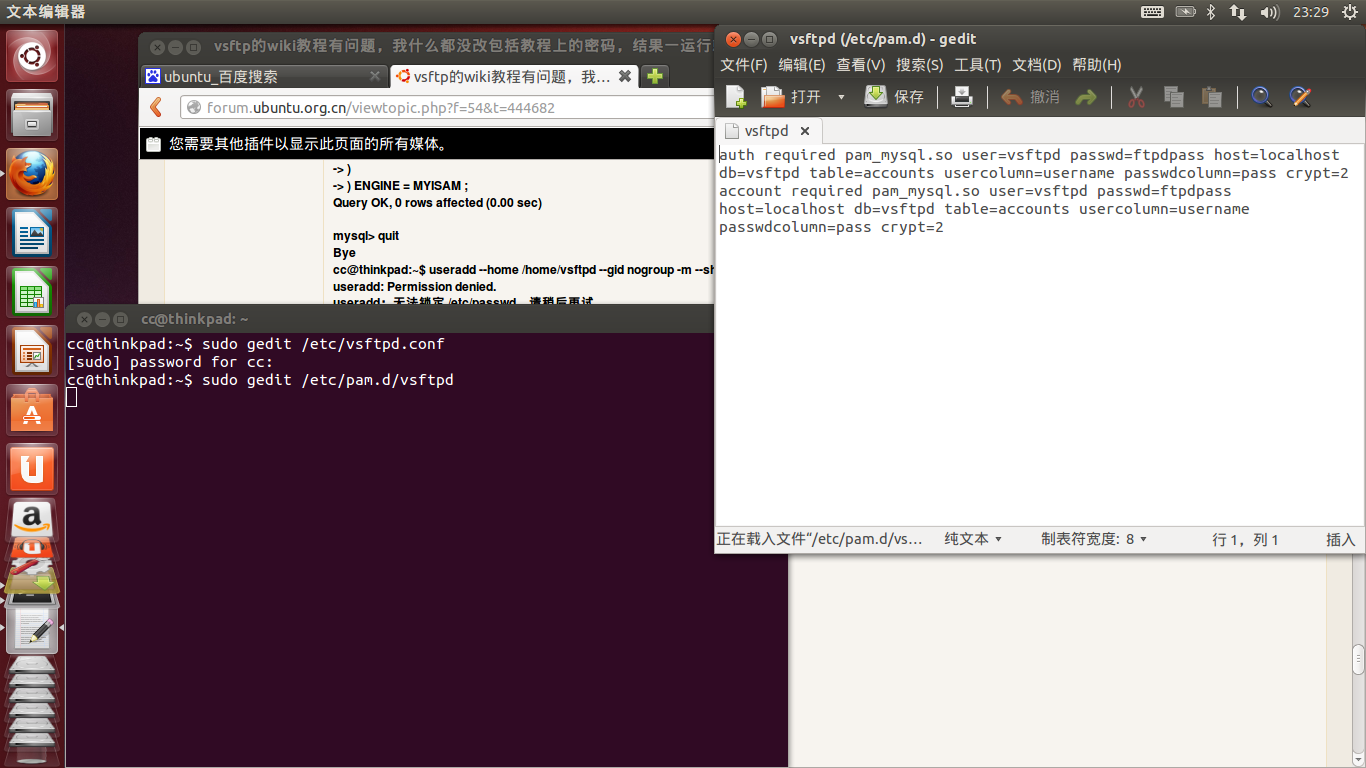Click the 23:29 clock in top panel
Viewport: 1366px width, 768px height.
click(x=1310, y=12)
